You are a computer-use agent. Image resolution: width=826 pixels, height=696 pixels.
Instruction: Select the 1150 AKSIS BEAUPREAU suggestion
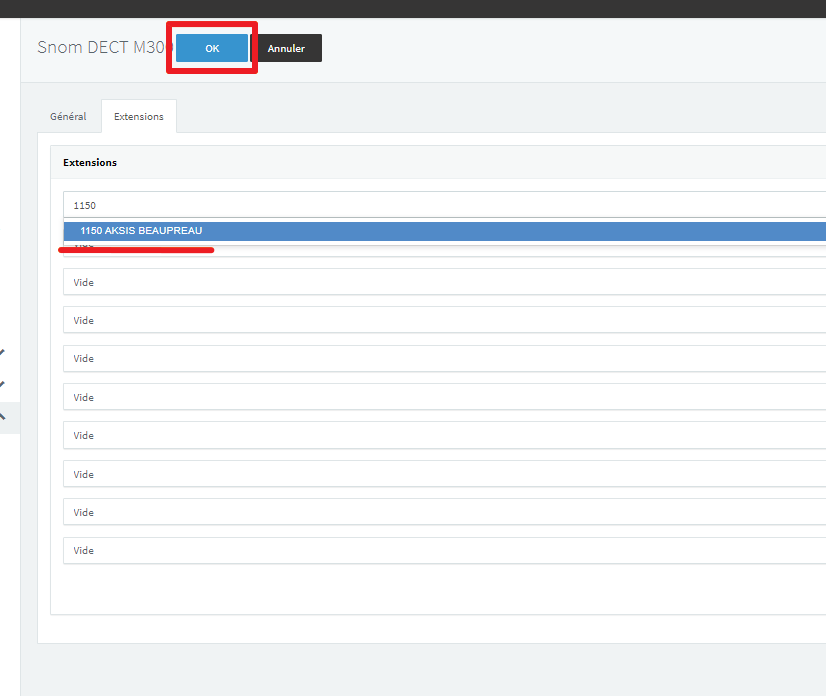(x=445, y=231)
